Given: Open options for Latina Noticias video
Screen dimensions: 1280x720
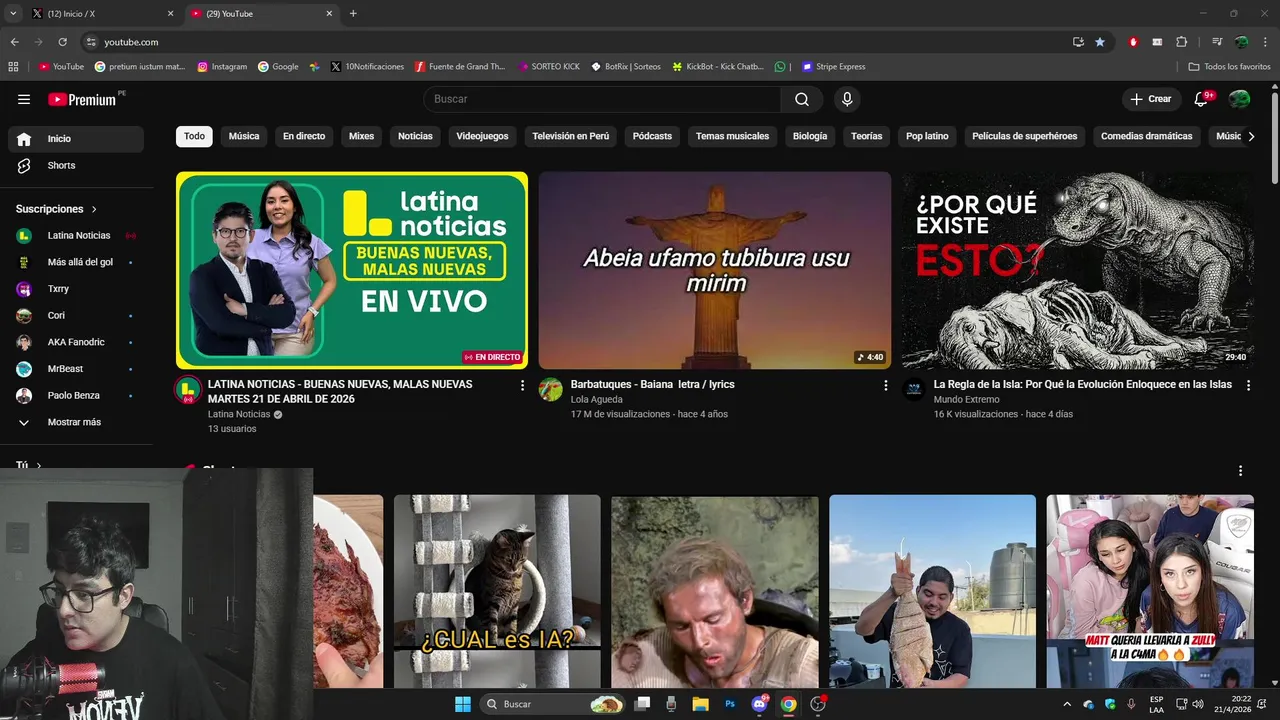Looking at the screenshot, I should click(x=522, y=385).
